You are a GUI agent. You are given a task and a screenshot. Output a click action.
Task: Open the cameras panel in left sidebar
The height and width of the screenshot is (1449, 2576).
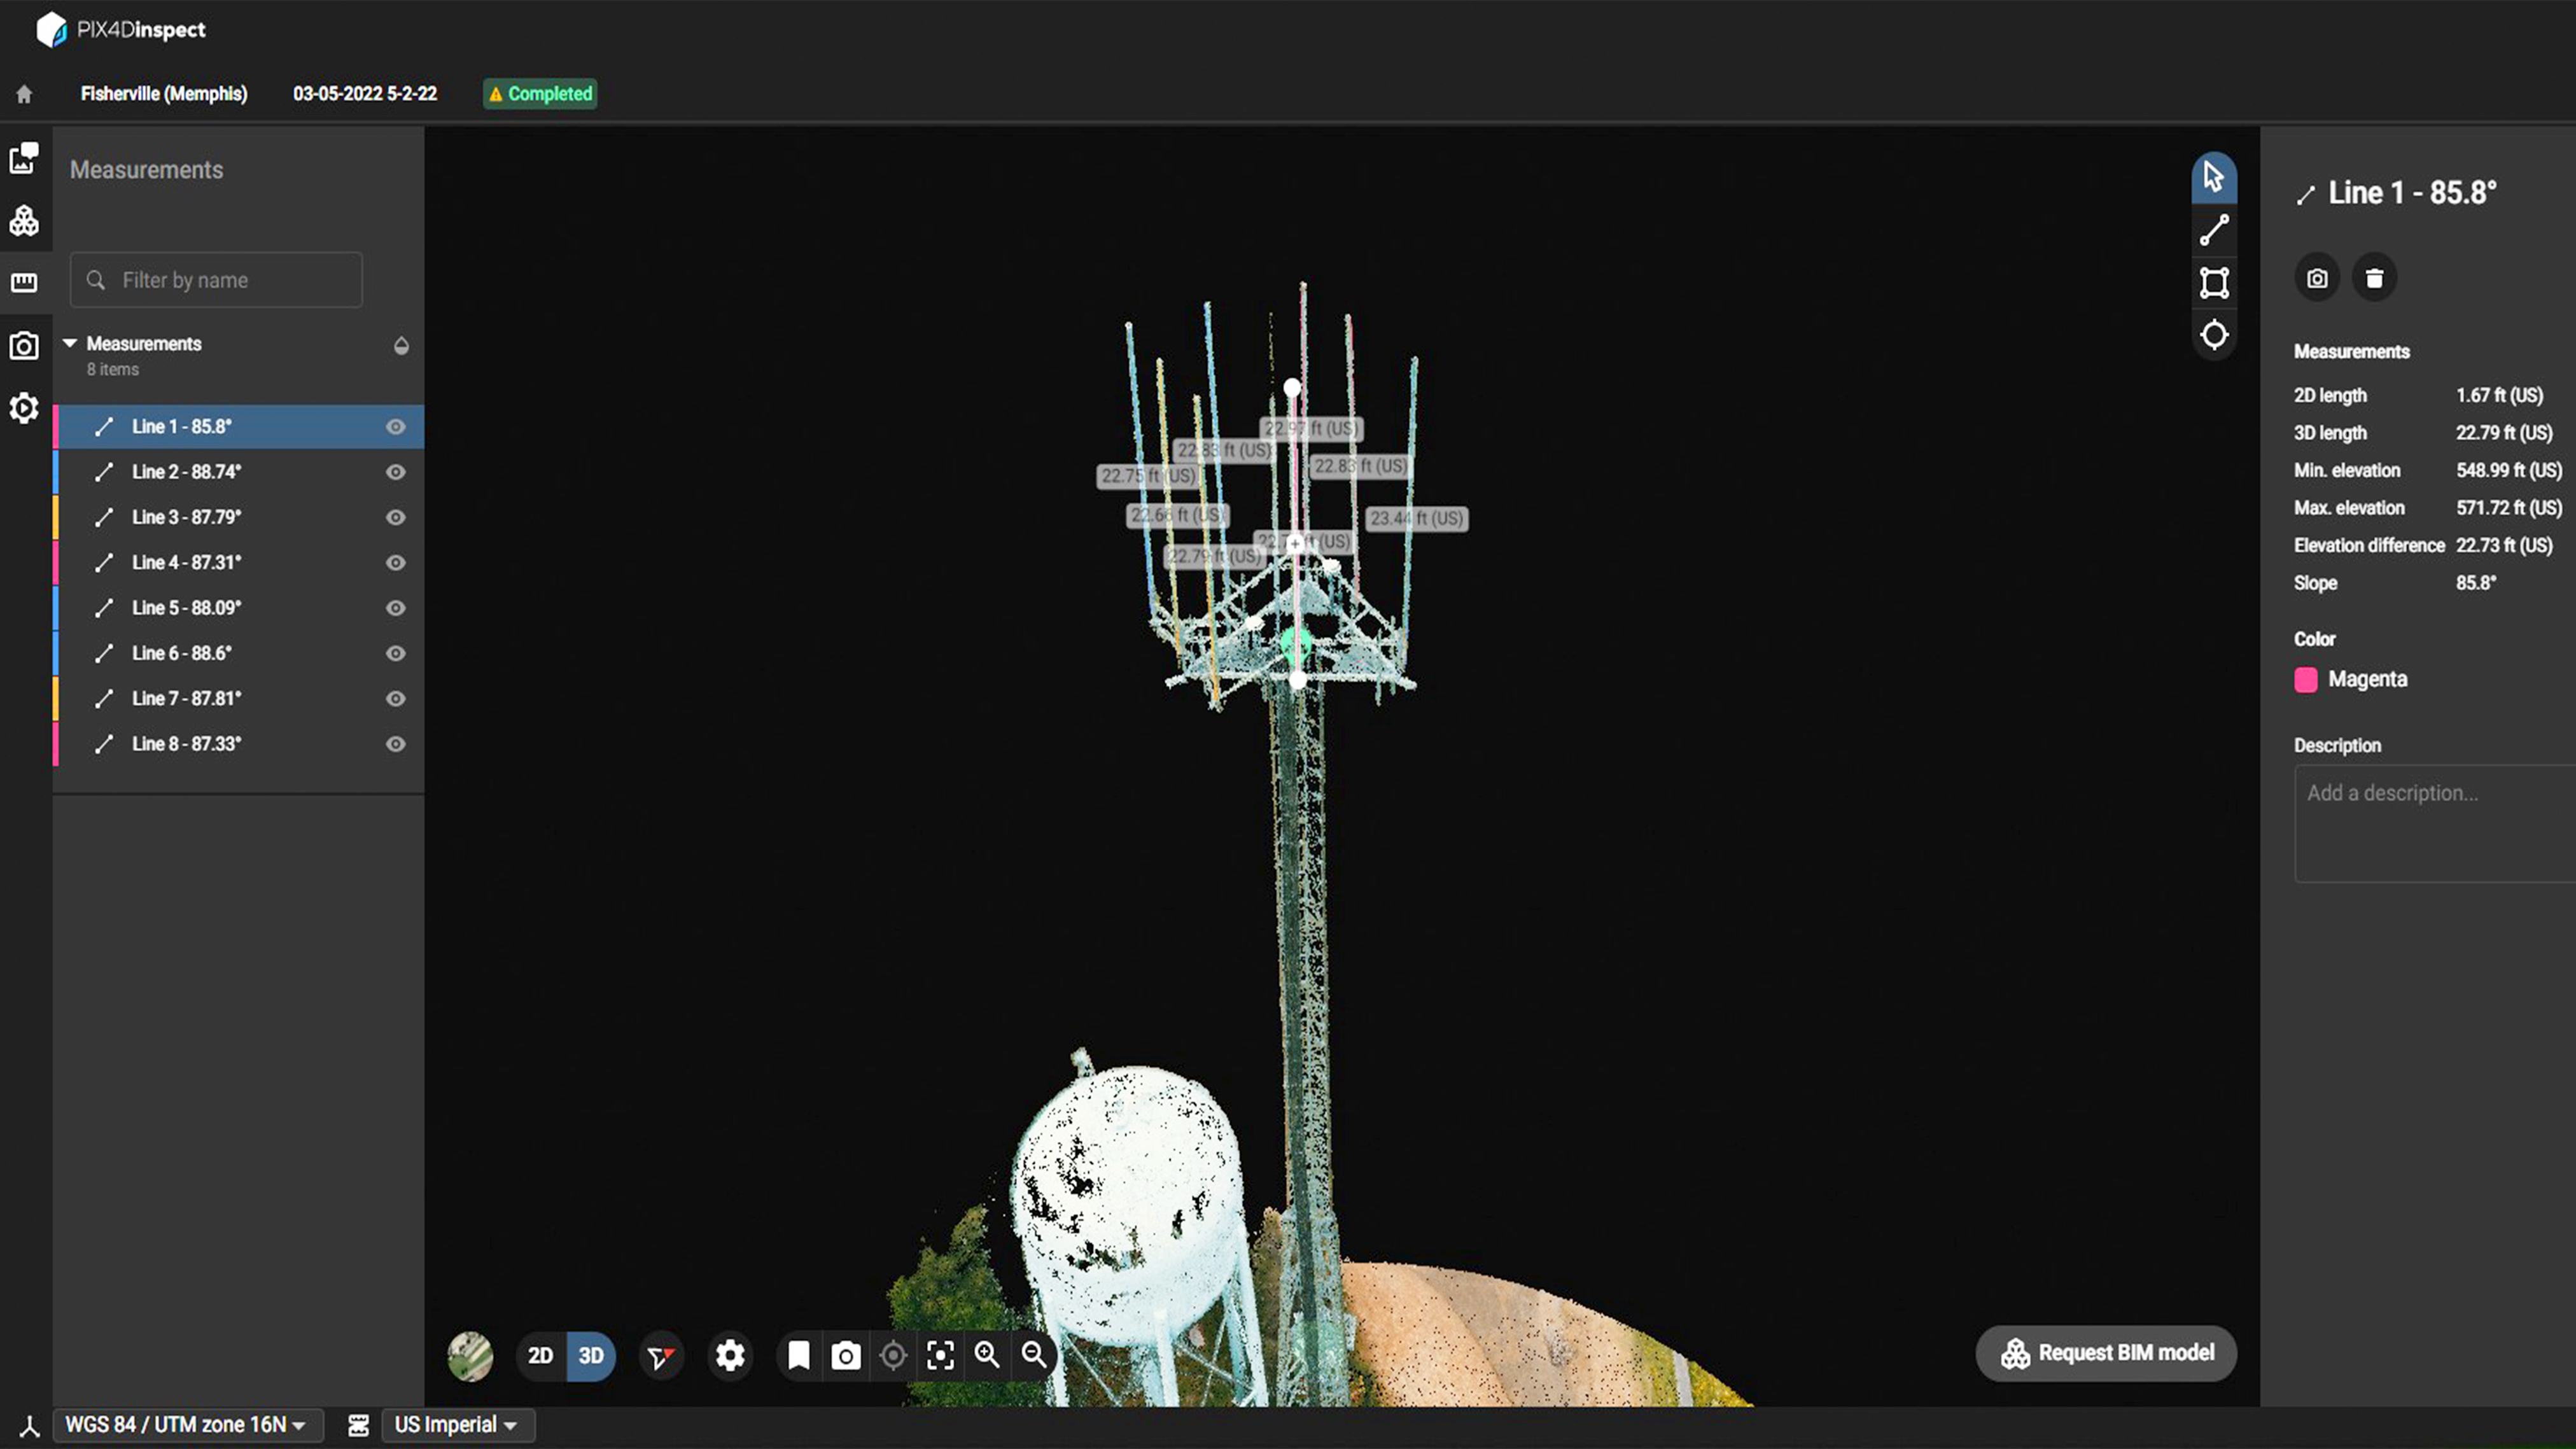tap(24, 346)
